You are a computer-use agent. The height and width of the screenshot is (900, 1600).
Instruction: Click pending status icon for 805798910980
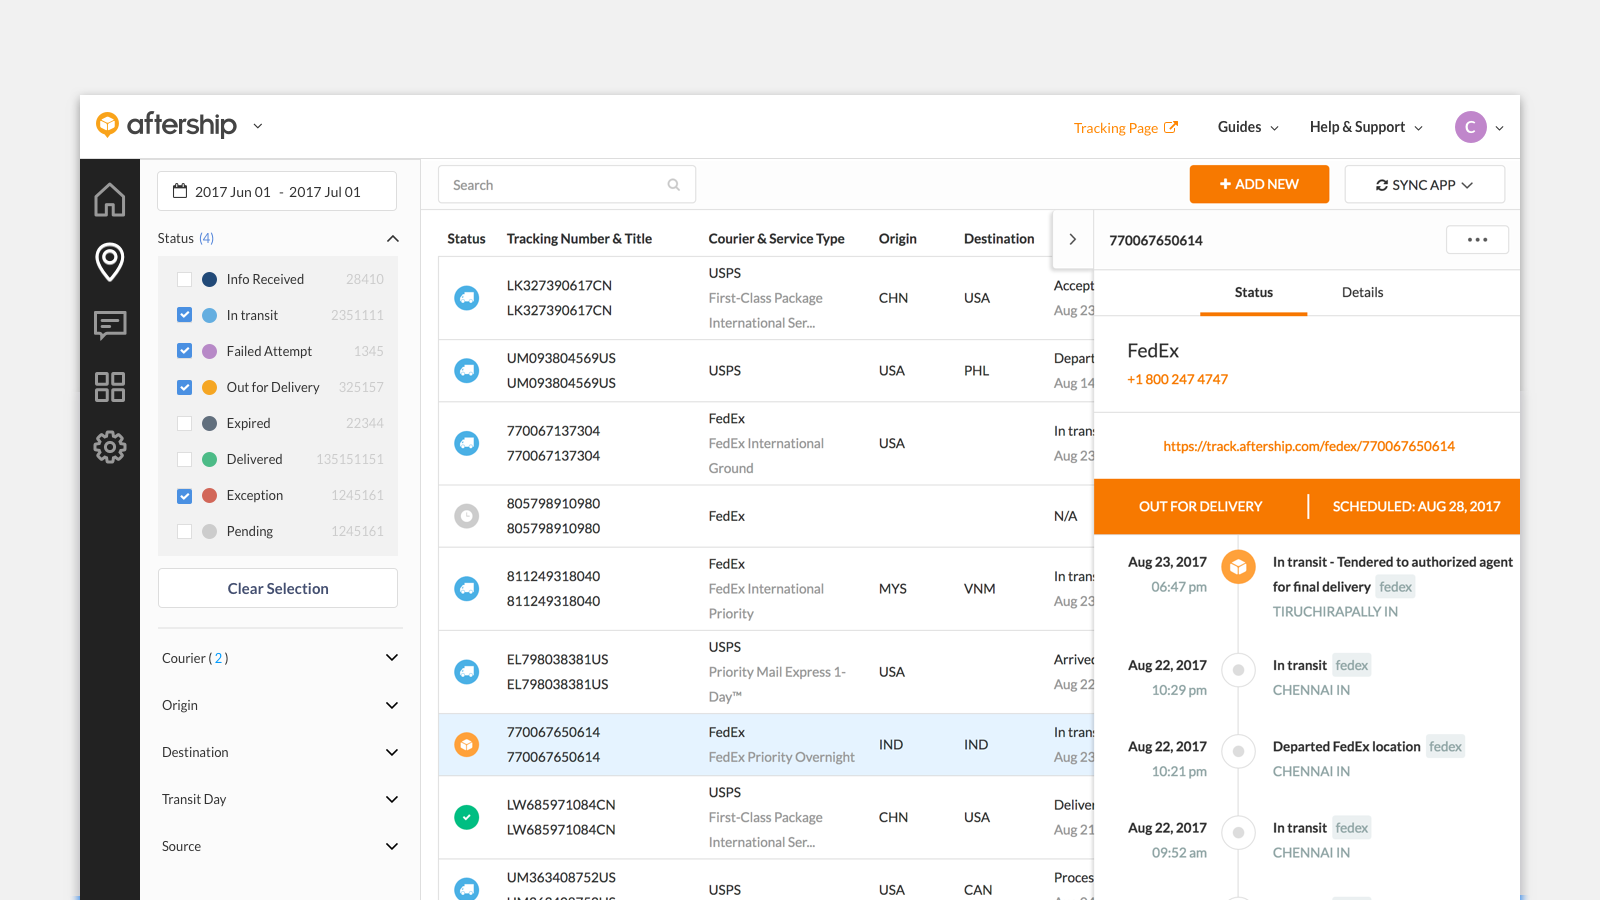click(x=467, y=516)
